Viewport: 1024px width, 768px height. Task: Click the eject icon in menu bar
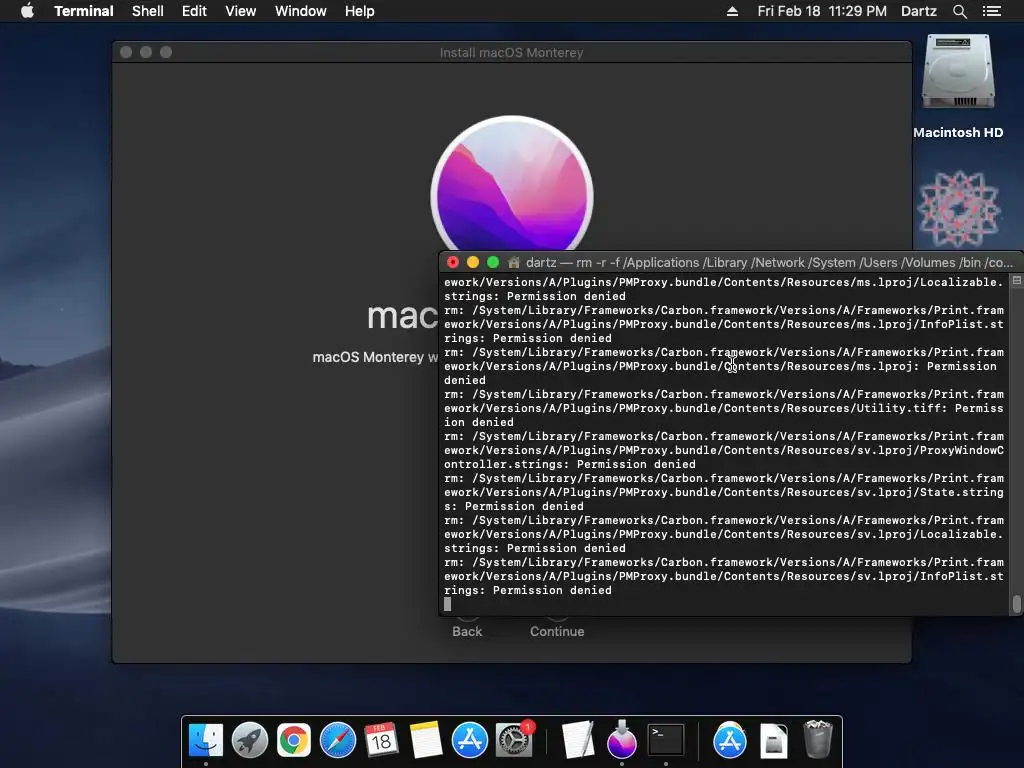click(732, 11)
